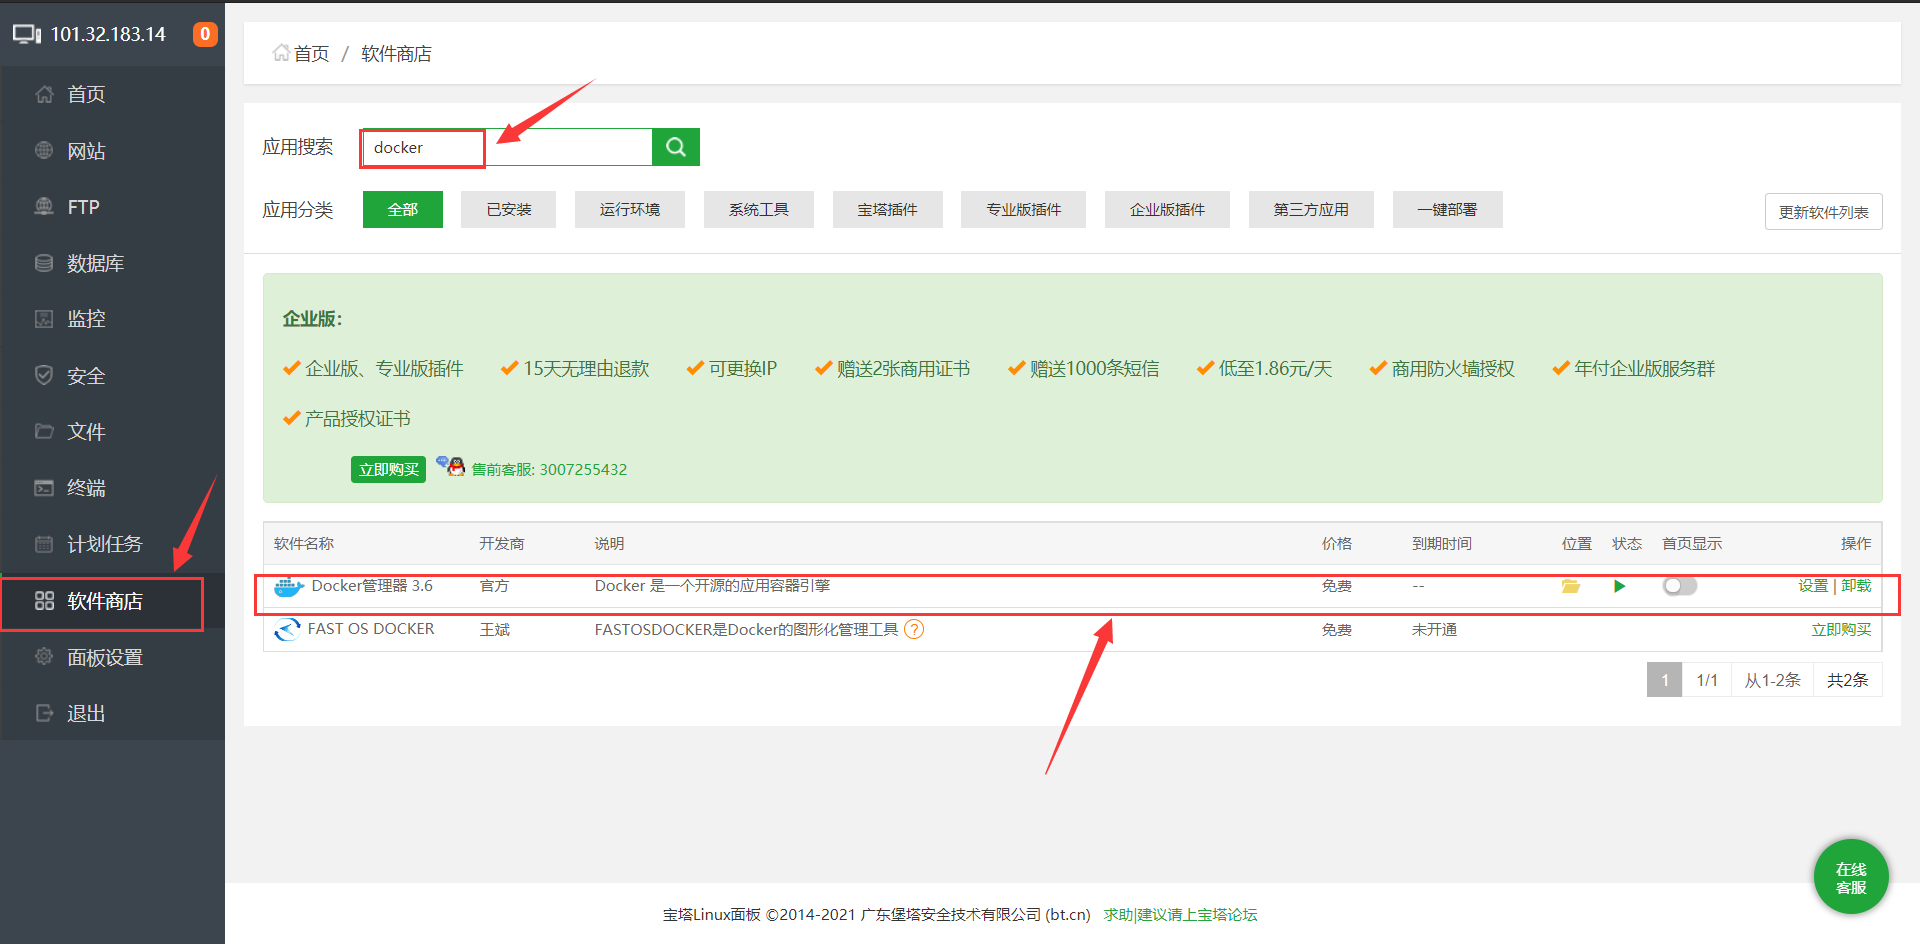
Task: Select the 第三方应用 category filter
Action: tap(1311, 209)
